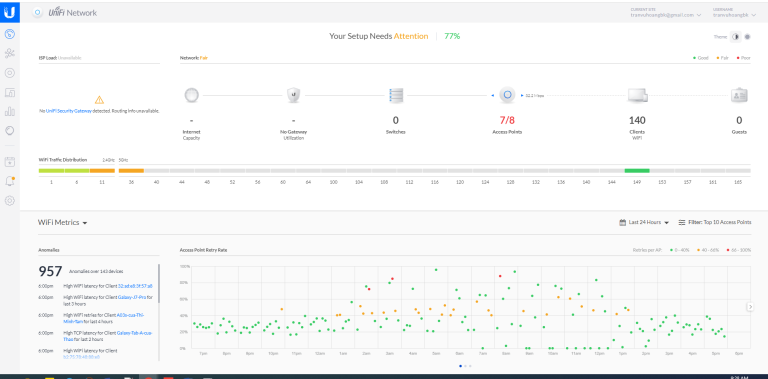Viewport: 768px width, 379px height.
Task: Click the Access Points 7/8 icon
Action: tap(507, 95)
